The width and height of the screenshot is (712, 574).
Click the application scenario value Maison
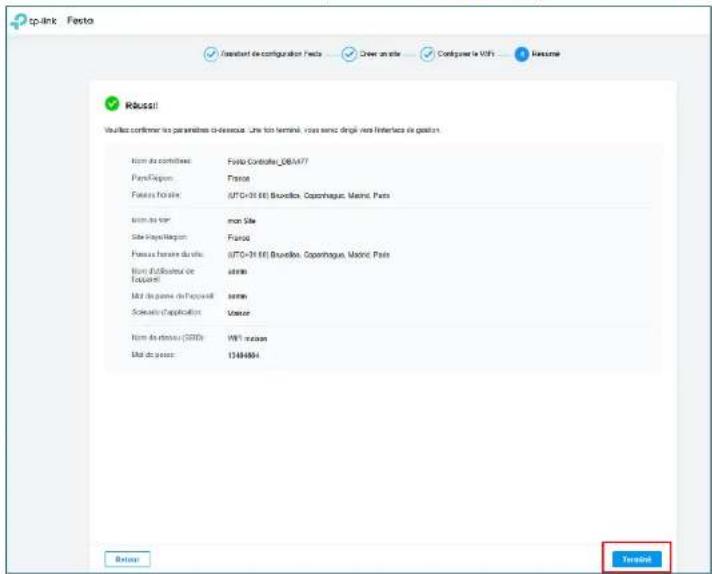239,313
